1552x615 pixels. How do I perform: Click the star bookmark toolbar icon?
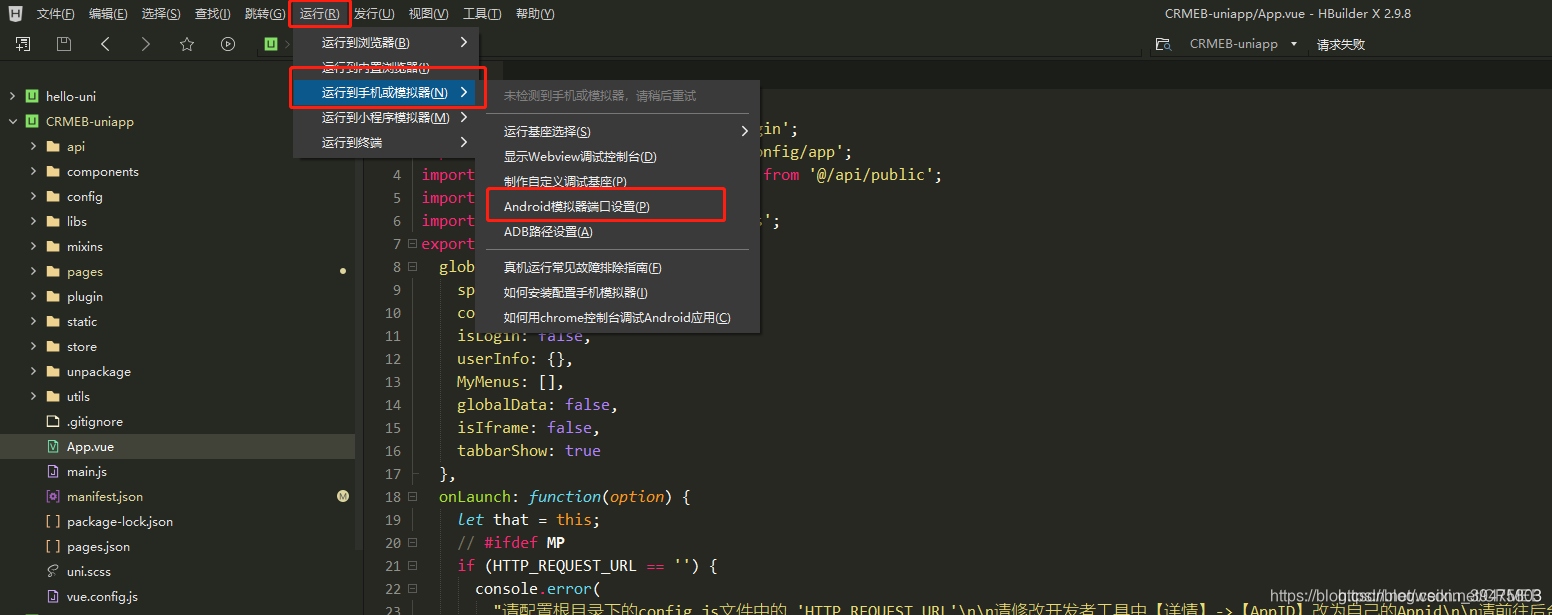click(187, 44)
